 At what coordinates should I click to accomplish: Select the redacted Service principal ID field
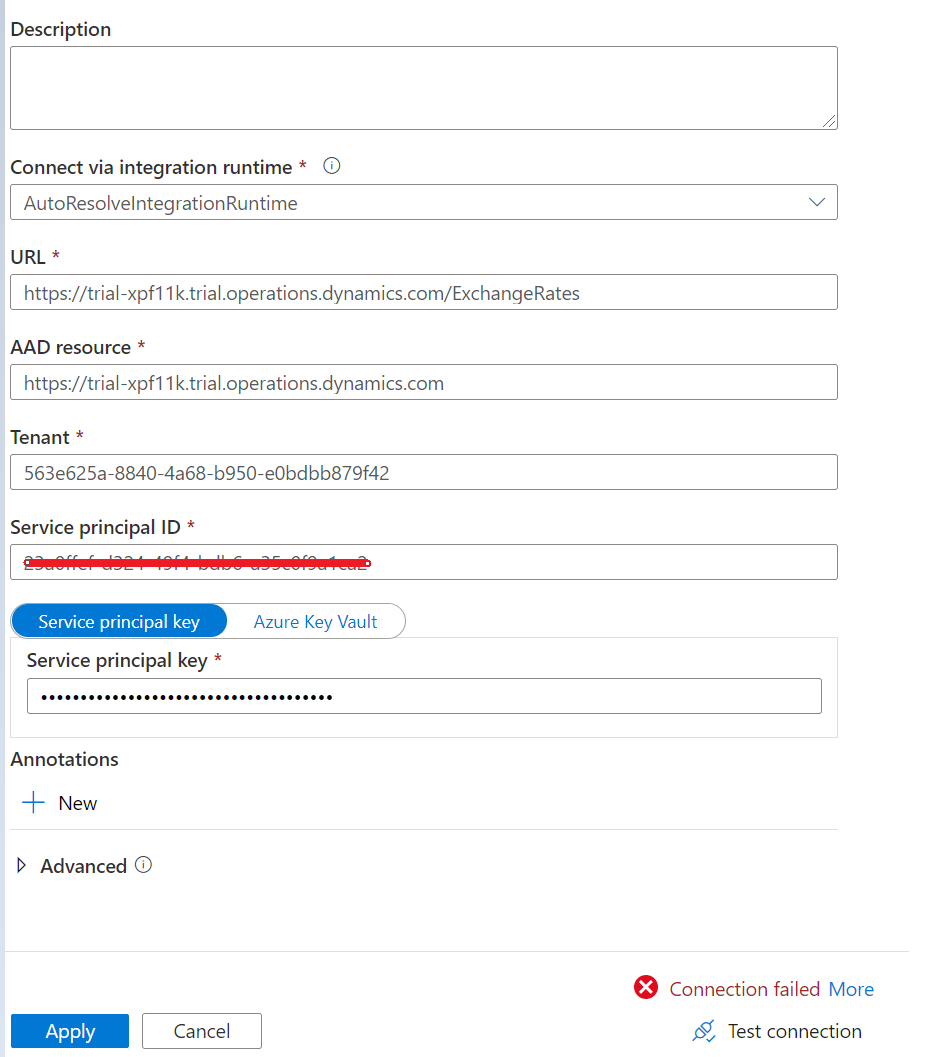tap(423, 562)
